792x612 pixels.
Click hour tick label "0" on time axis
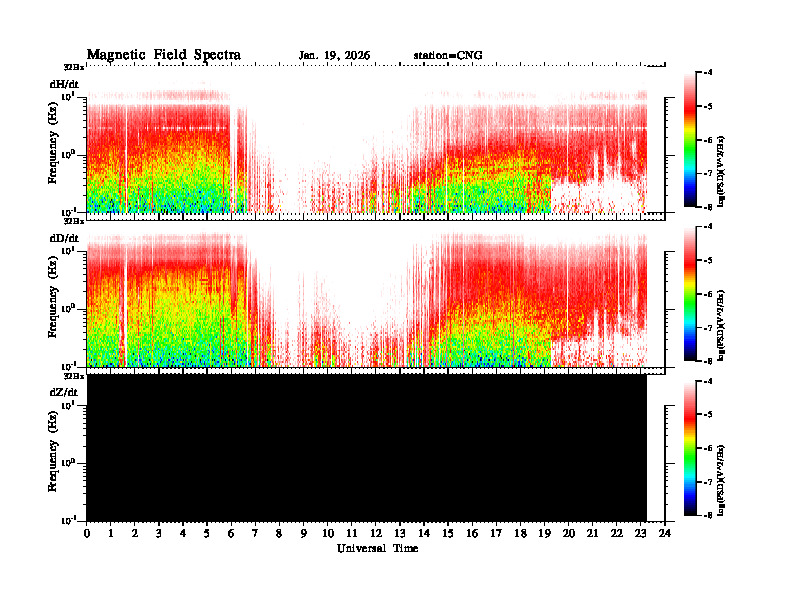pyautogui.click(x=87, y=533)
